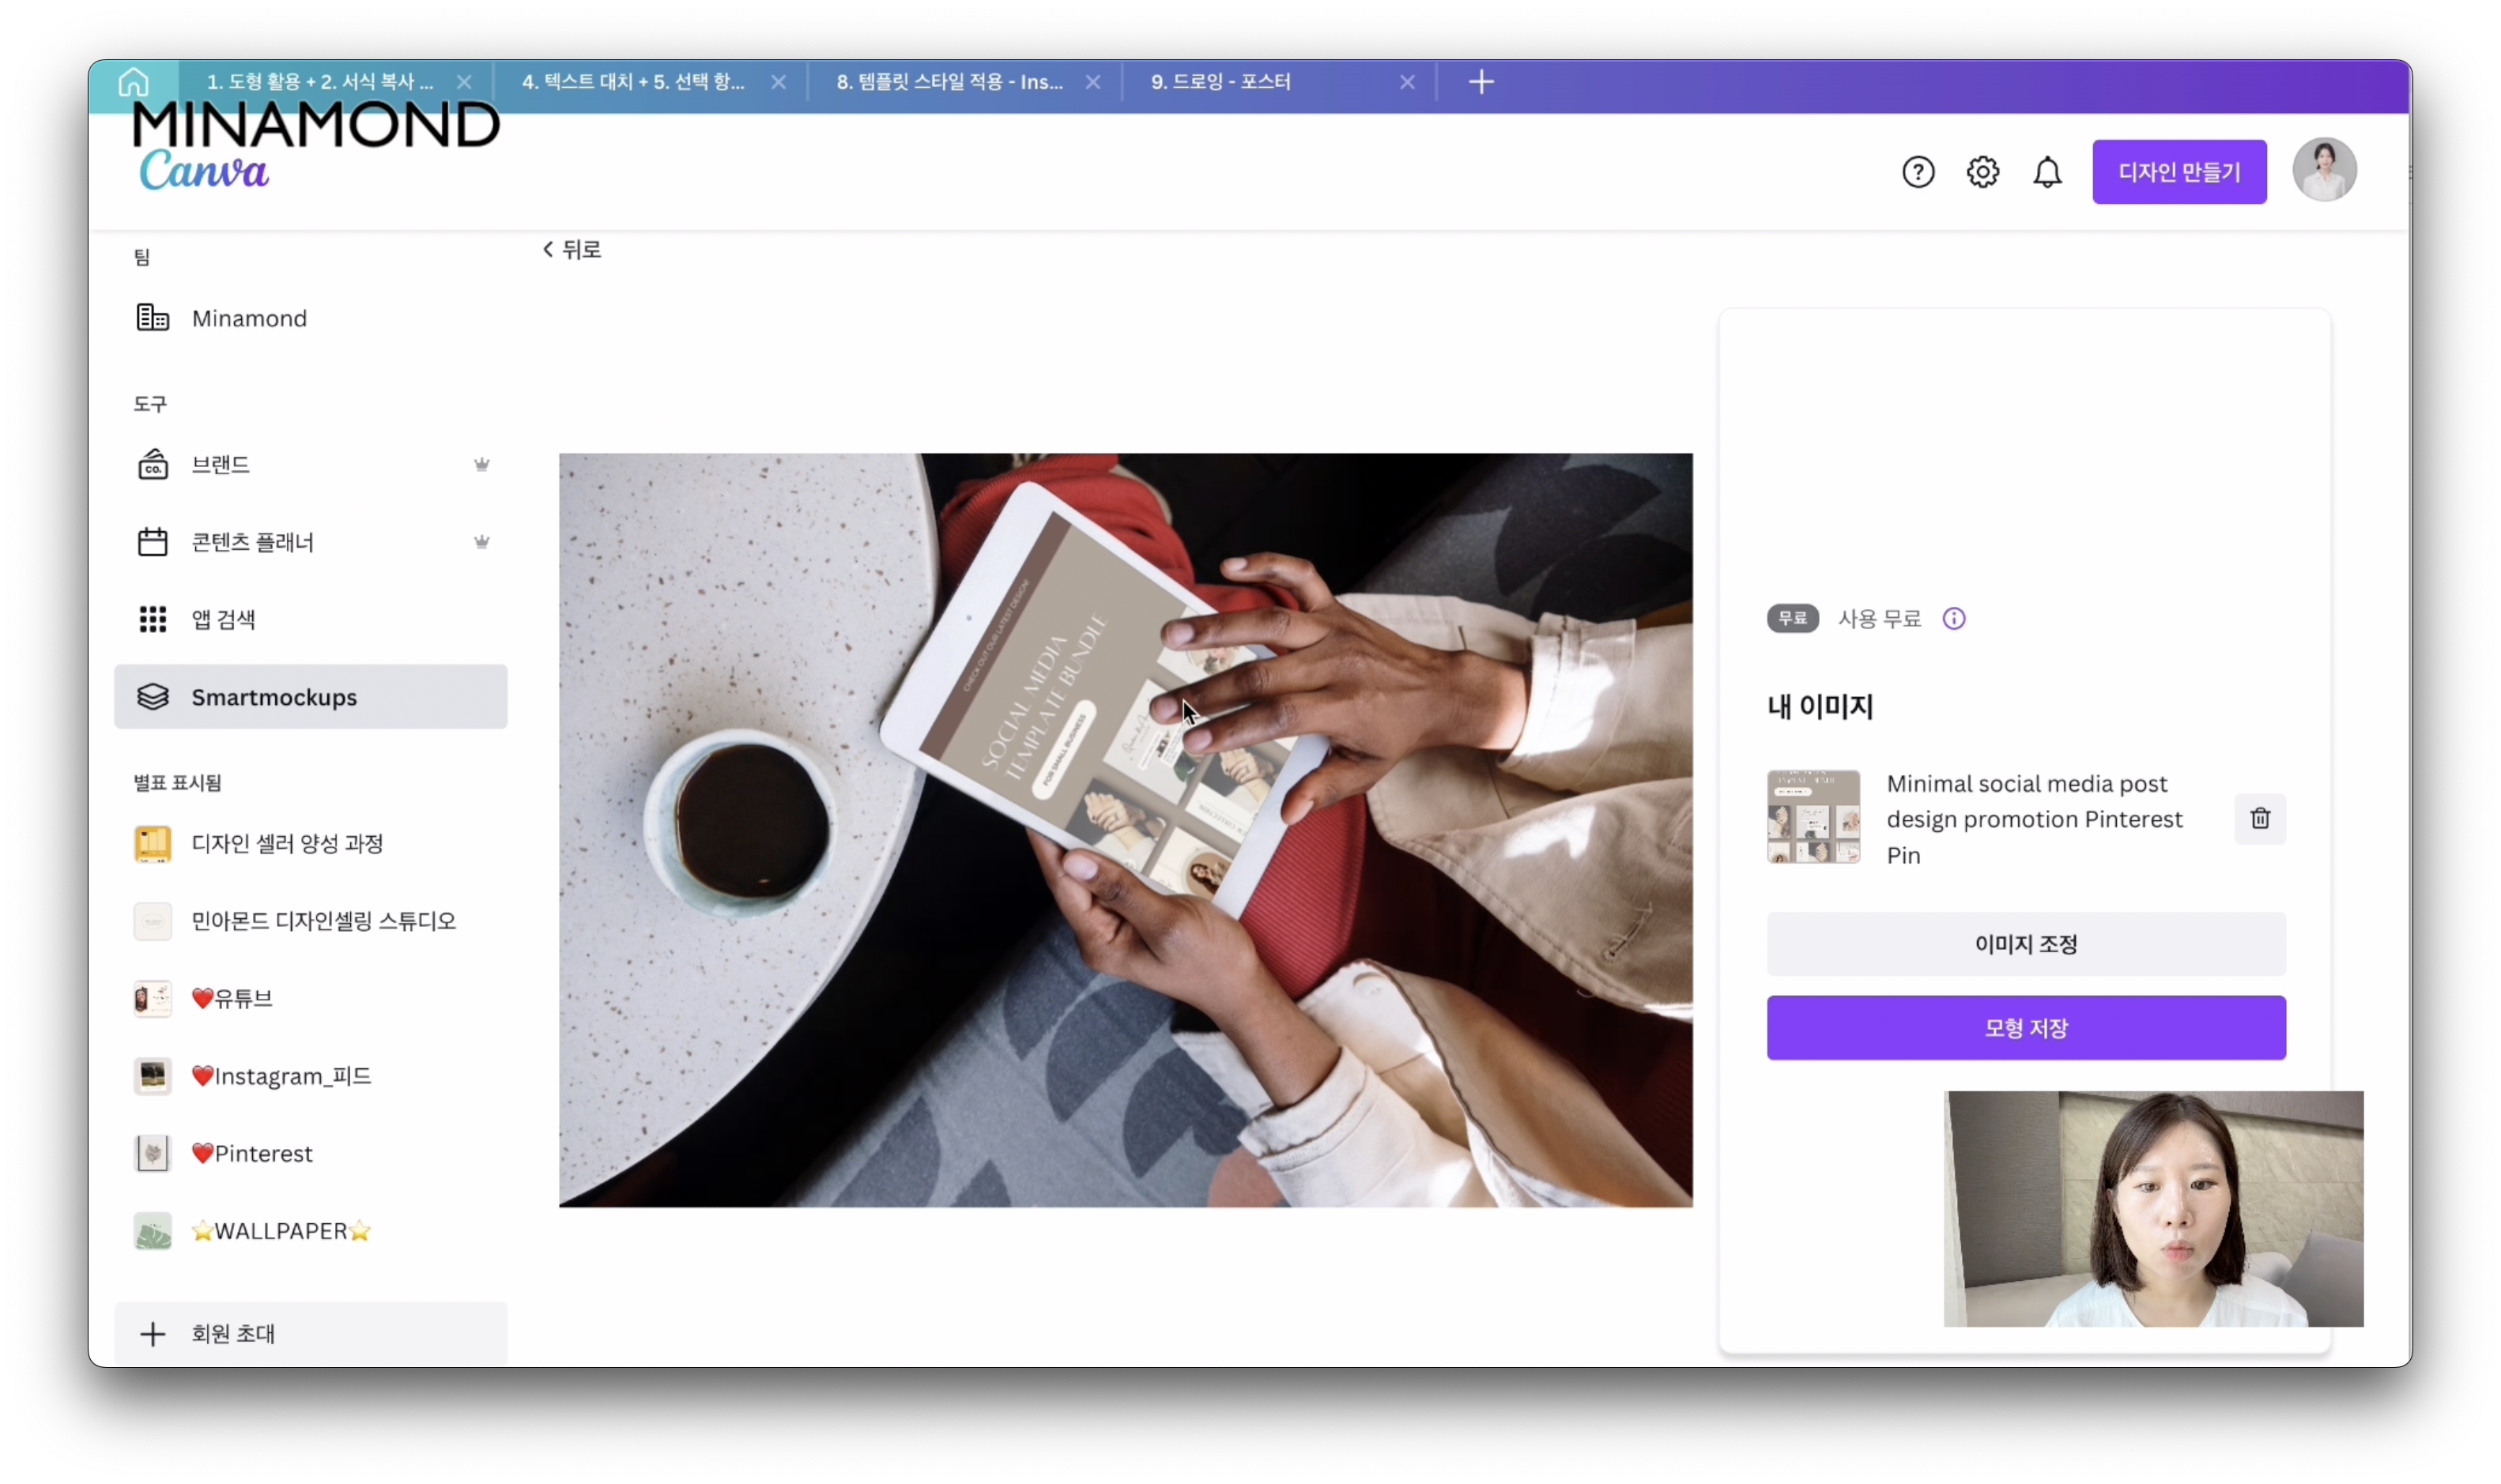
Task: Switch to tab 9. 드로잉 - 포스터
Action: [x=1220, y=82]
